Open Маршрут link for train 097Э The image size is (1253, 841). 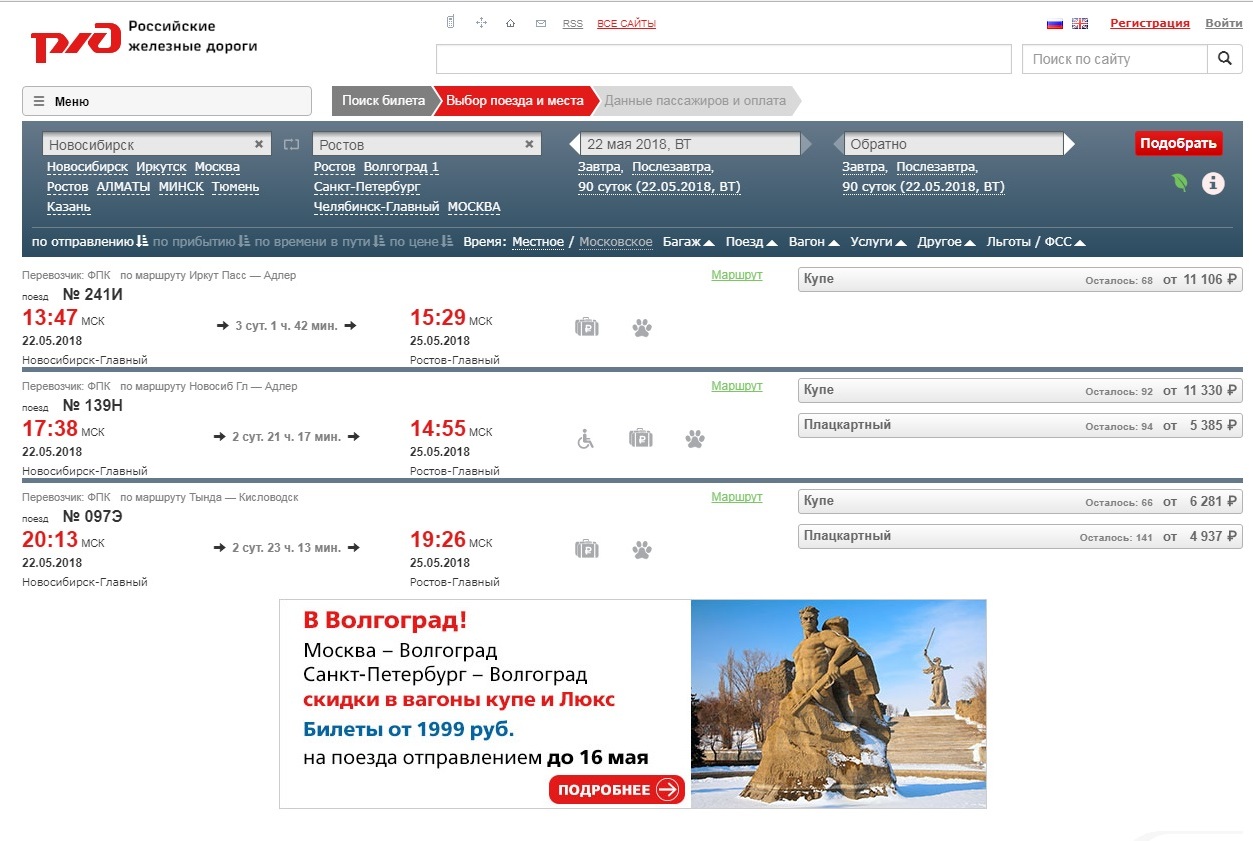pyautogui.click(x=736, y=497)
